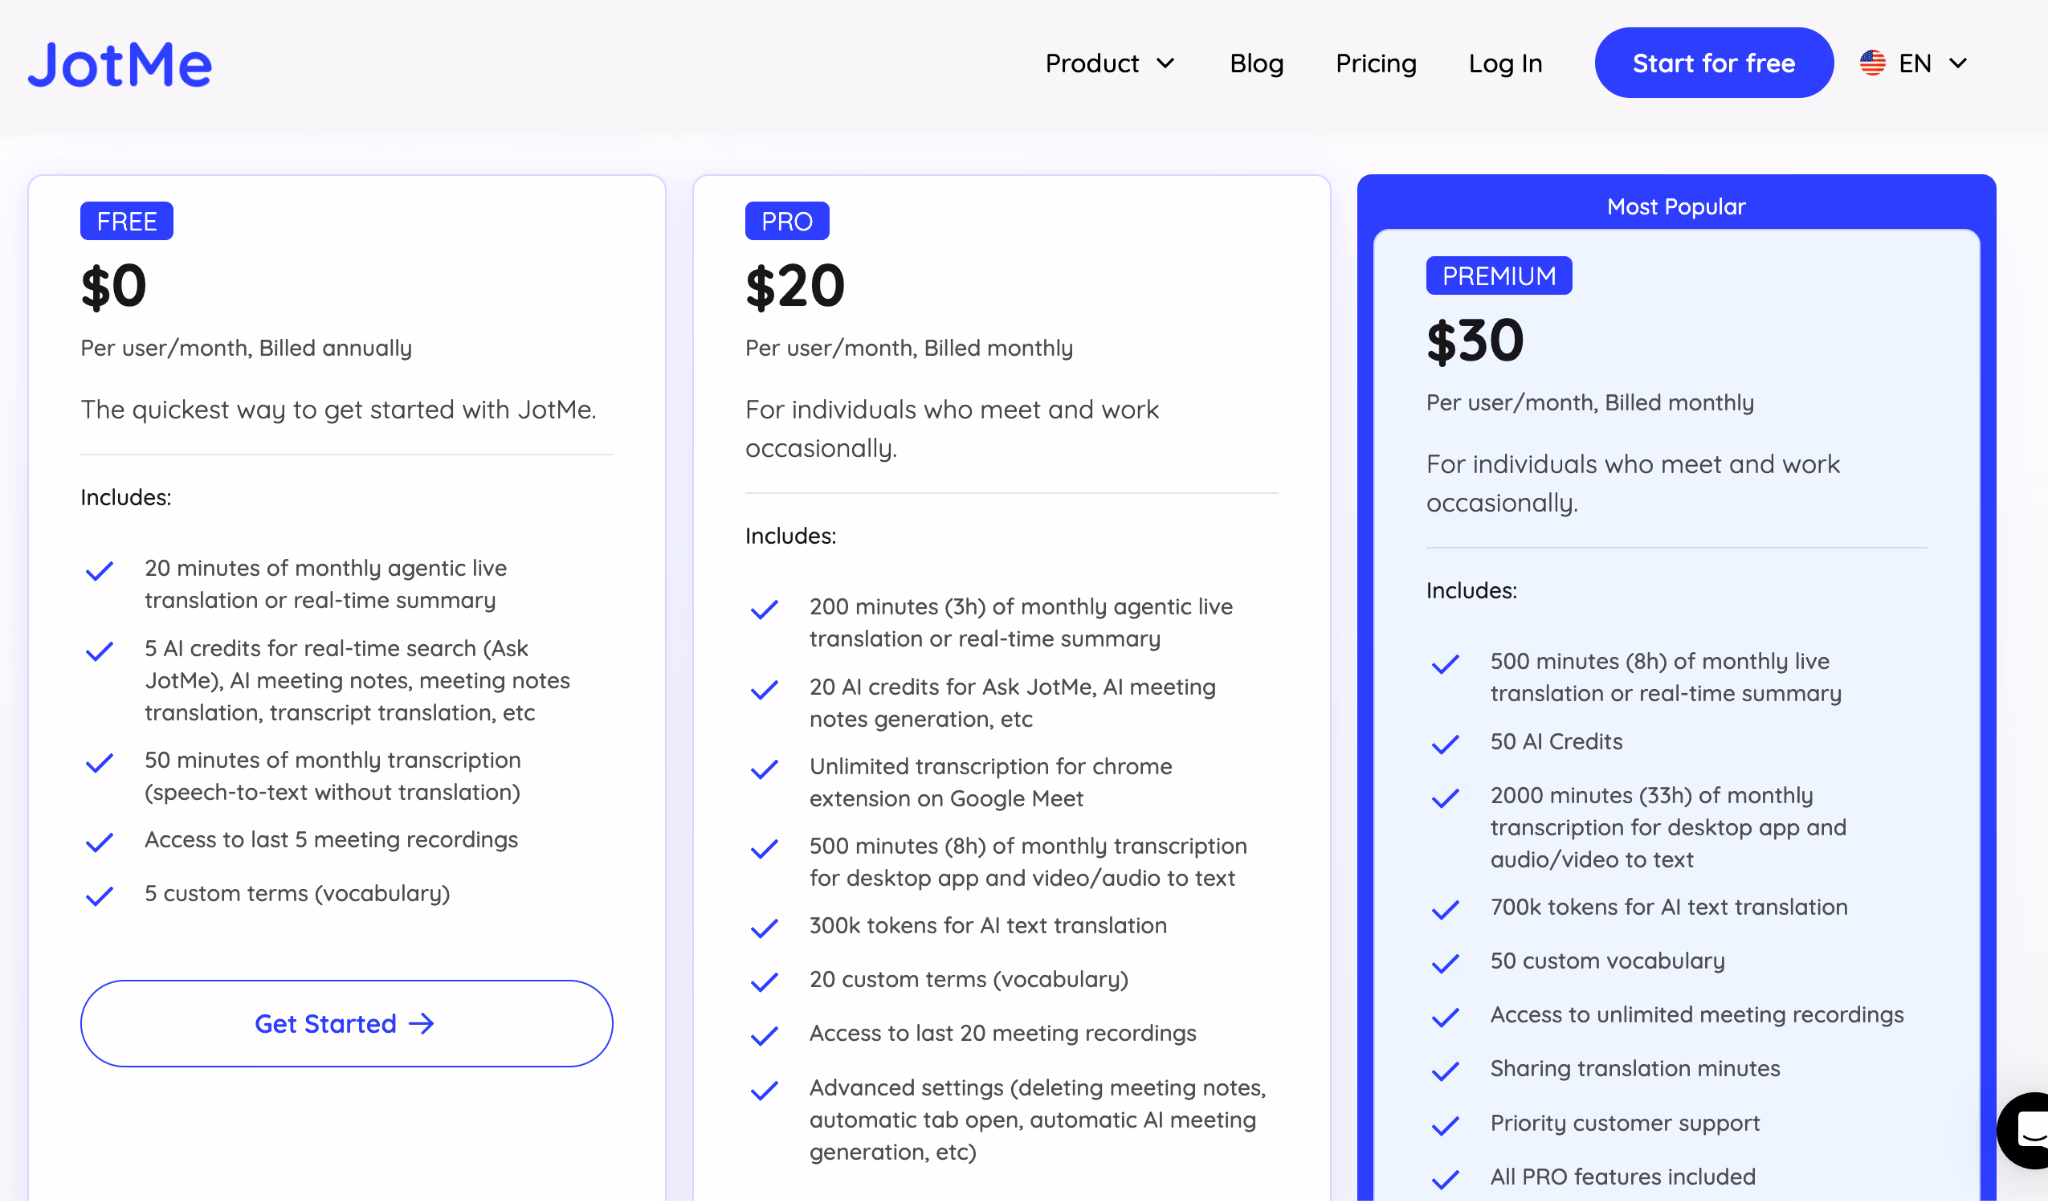This screenshot has width=2048, height=1201.
Task: Click the Log In link
Action: coord(1505,63)
